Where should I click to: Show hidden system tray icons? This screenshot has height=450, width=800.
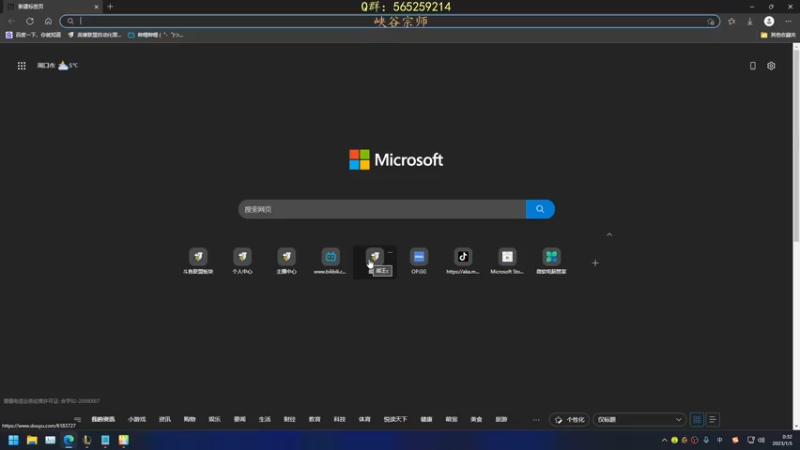[664, 440]
